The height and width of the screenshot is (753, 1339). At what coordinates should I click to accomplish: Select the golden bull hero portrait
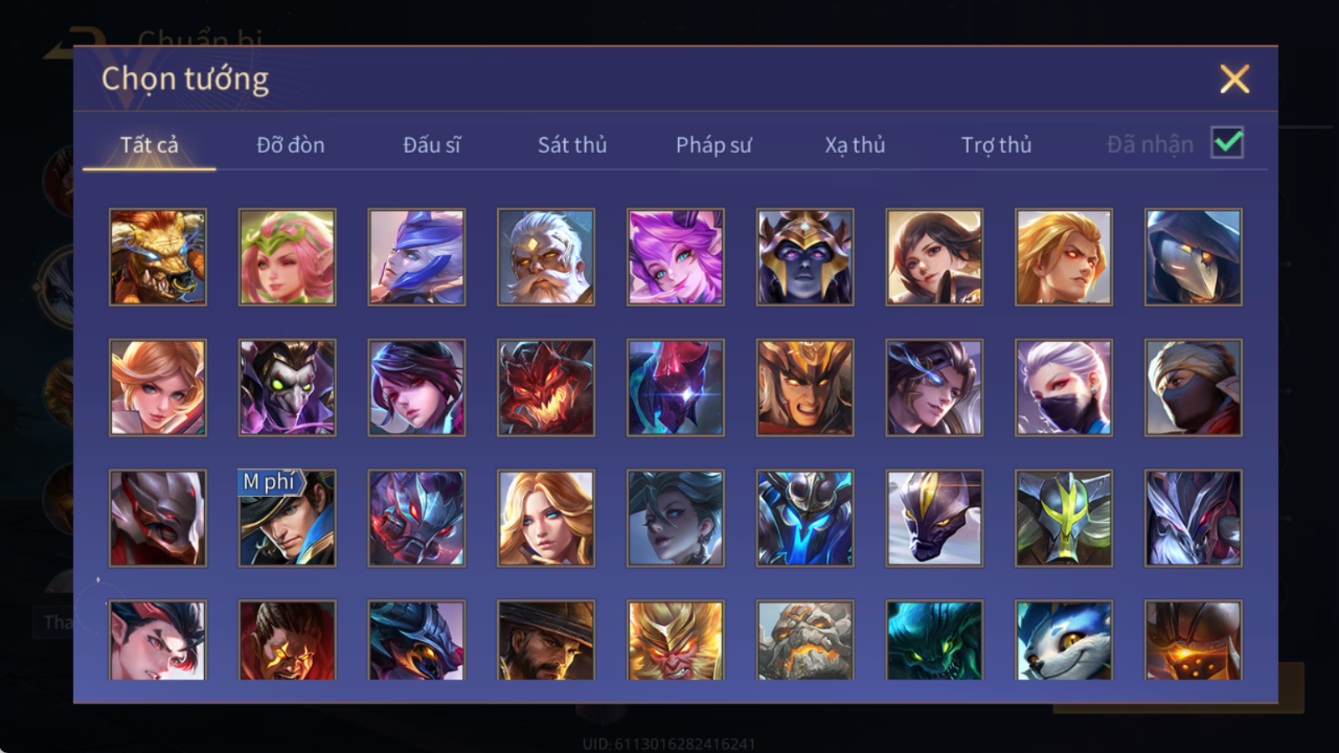pos(158,257)
